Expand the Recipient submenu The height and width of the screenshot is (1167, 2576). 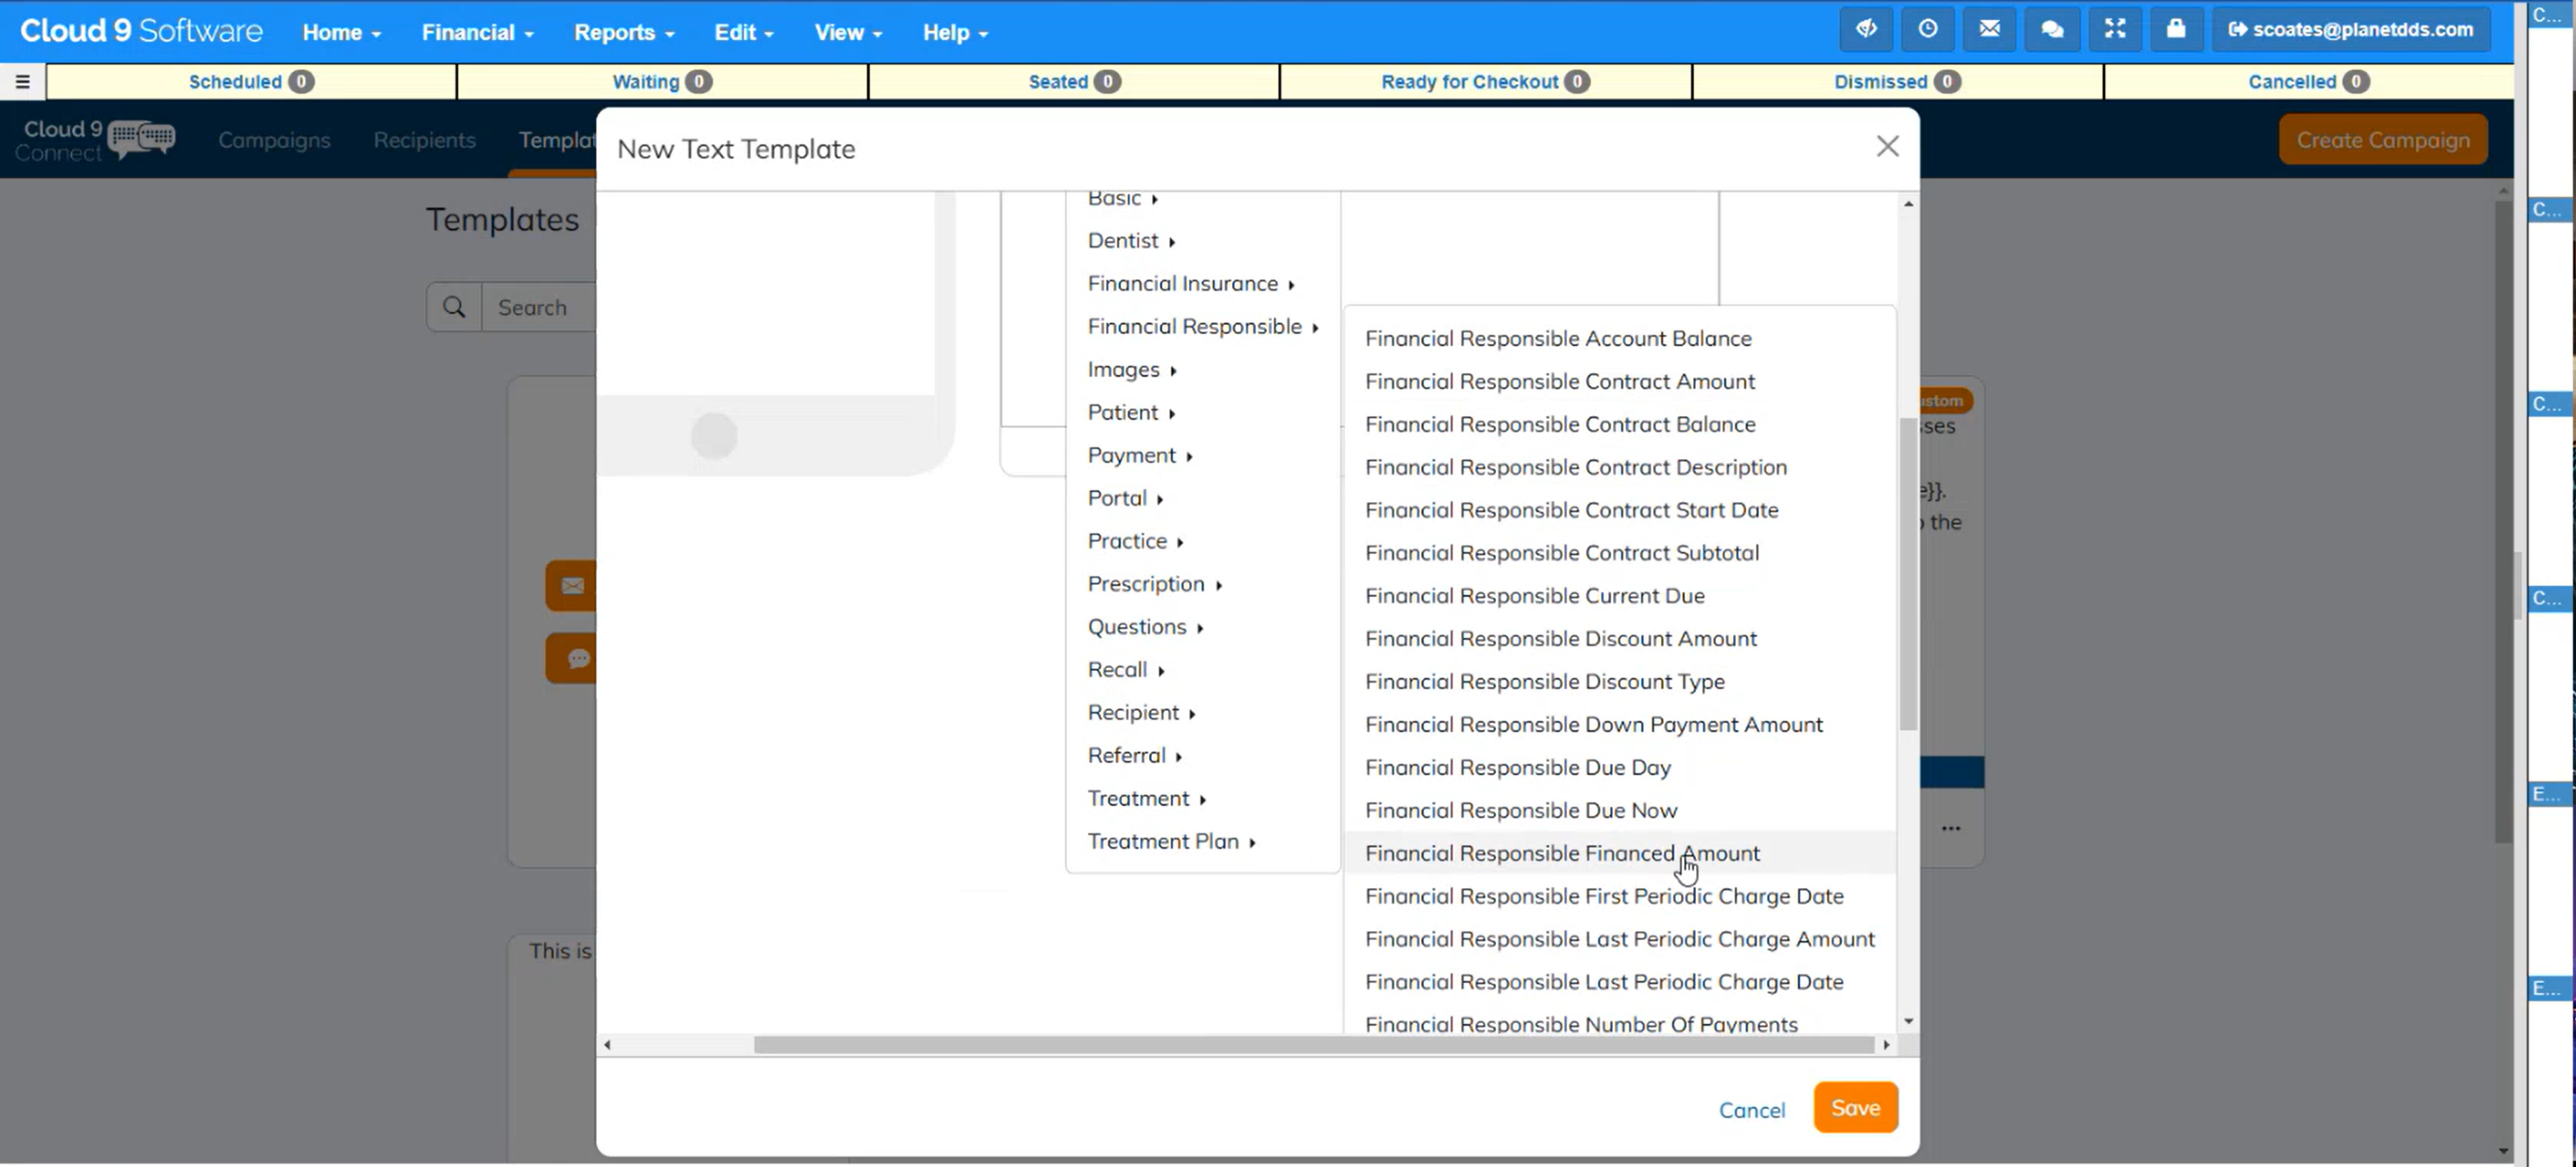[x=1203, y=713]
